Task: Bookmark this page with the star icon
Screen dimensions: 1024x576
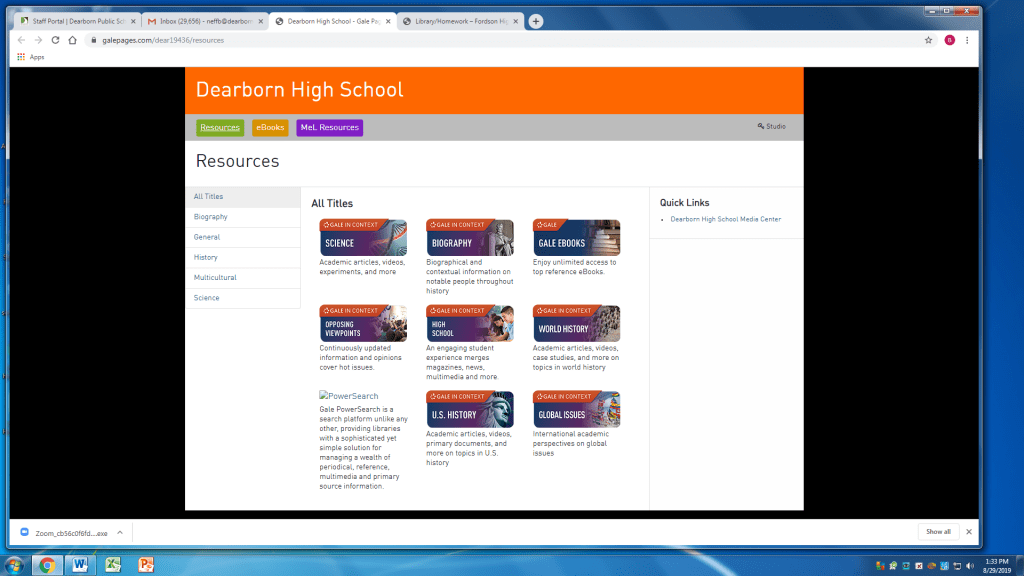Action: pos(928,40)
